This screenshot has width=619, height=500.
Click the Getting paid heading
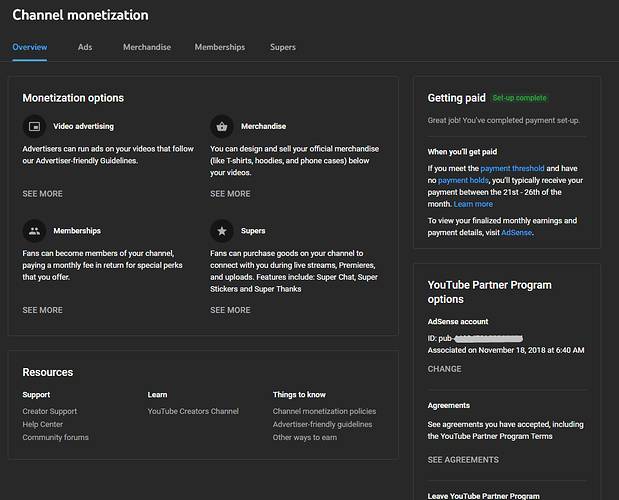[x=456, y=98]
